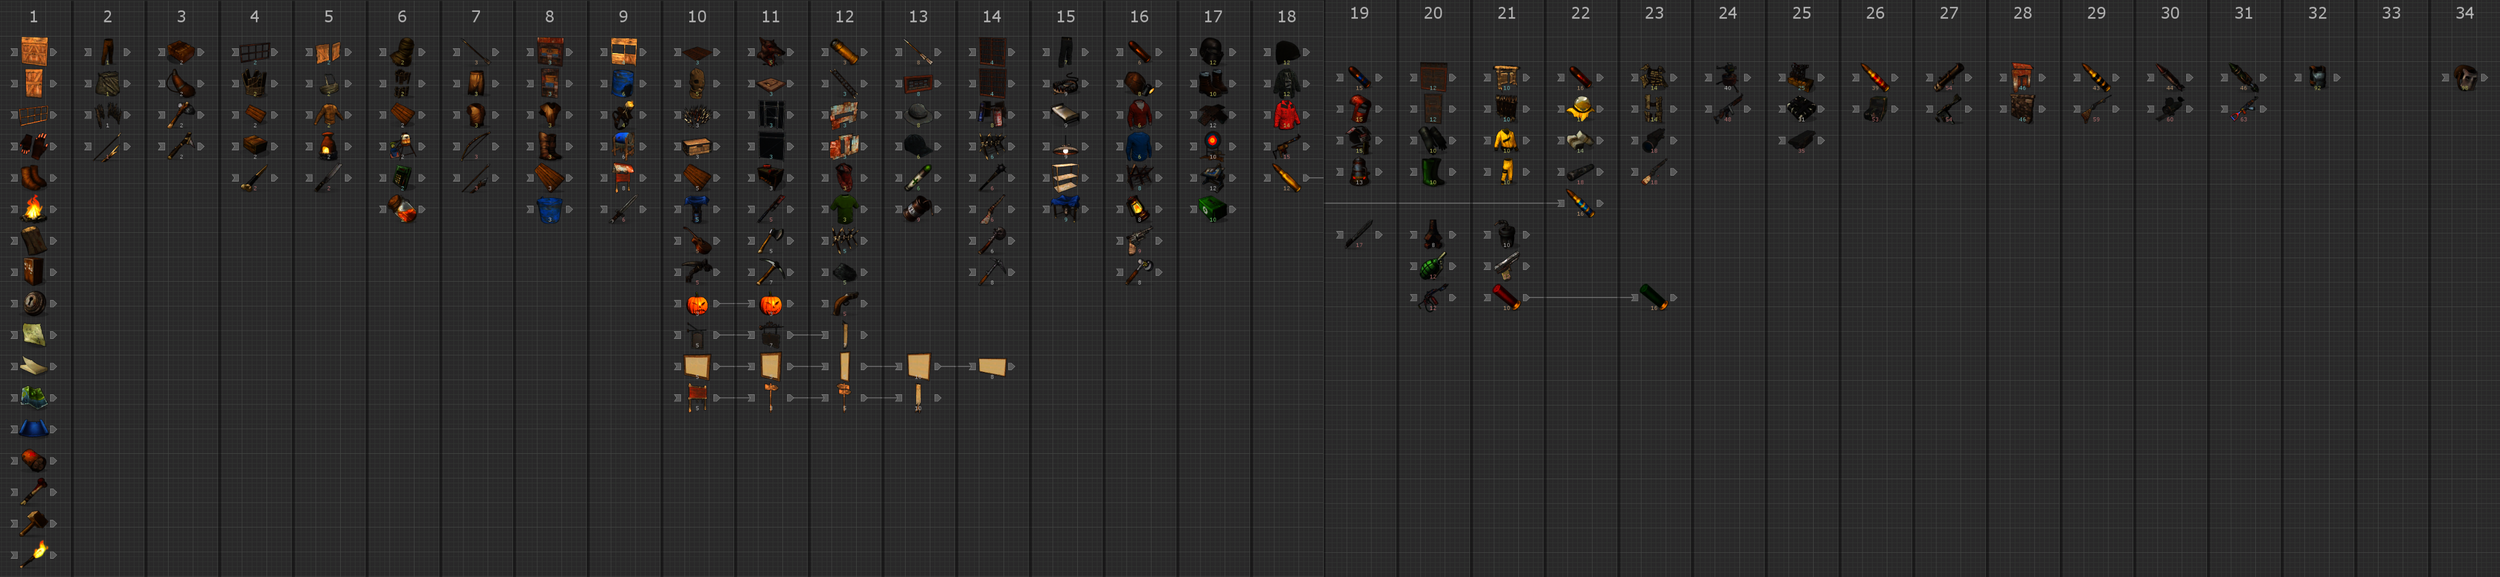The image size is (2500, 577).
Task: Select the black pants icon in column 15
Action: coord(1065,52)
